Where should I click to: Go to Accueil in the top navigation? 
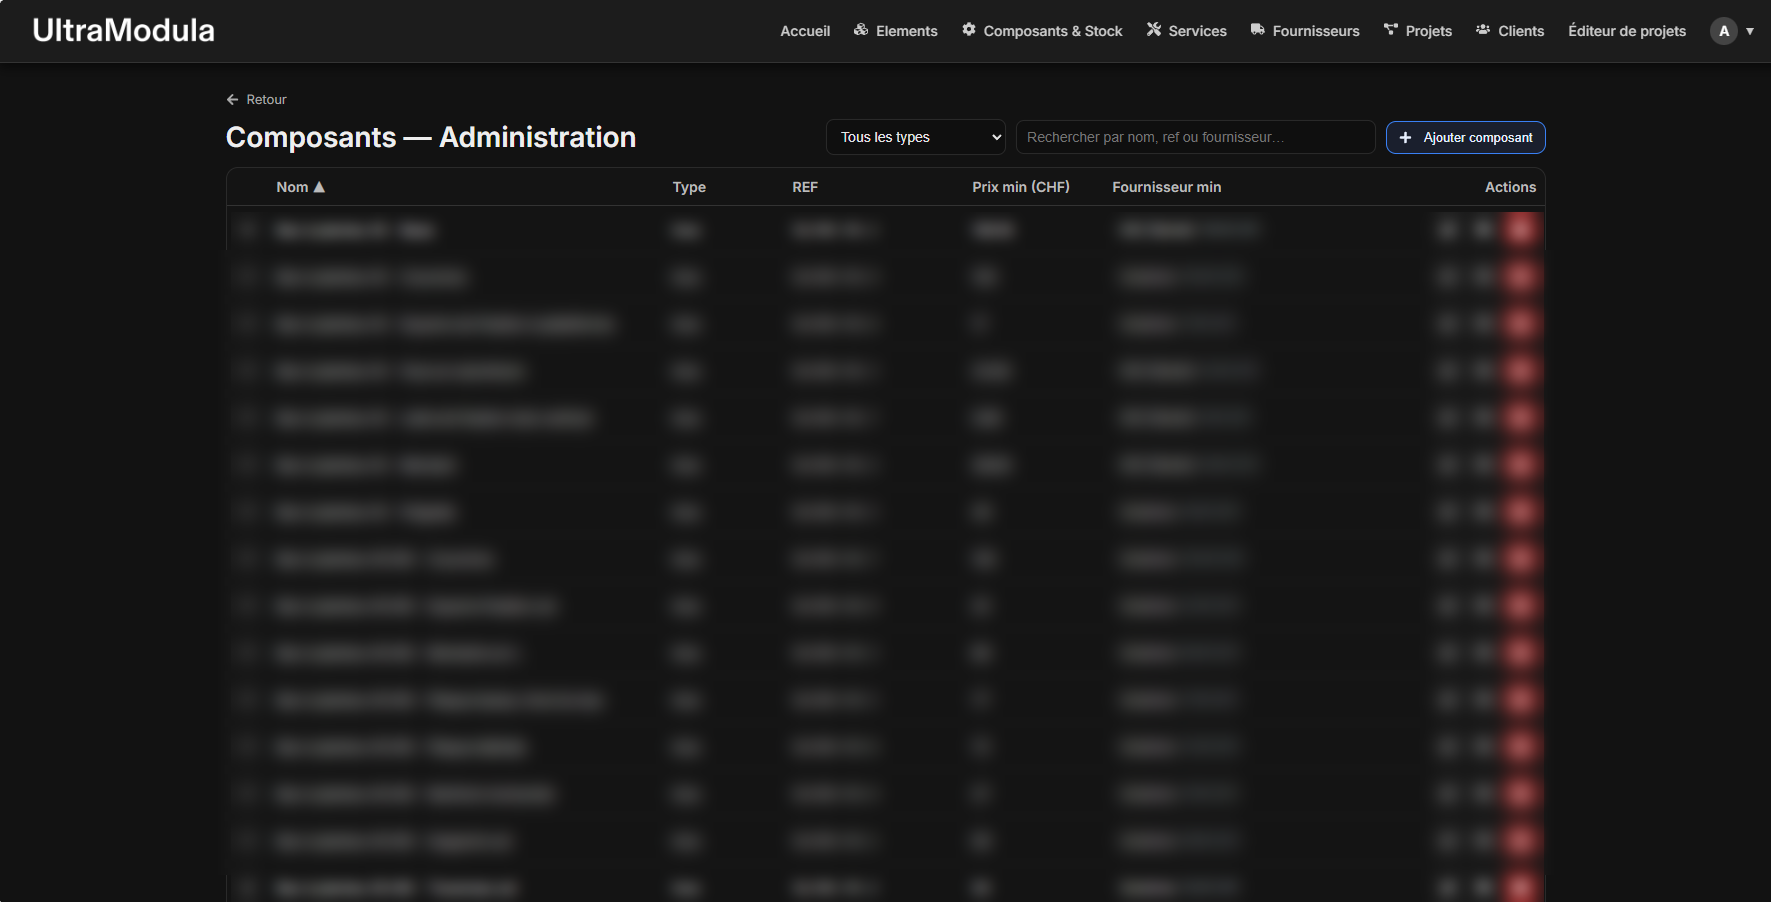coord(805,31)
